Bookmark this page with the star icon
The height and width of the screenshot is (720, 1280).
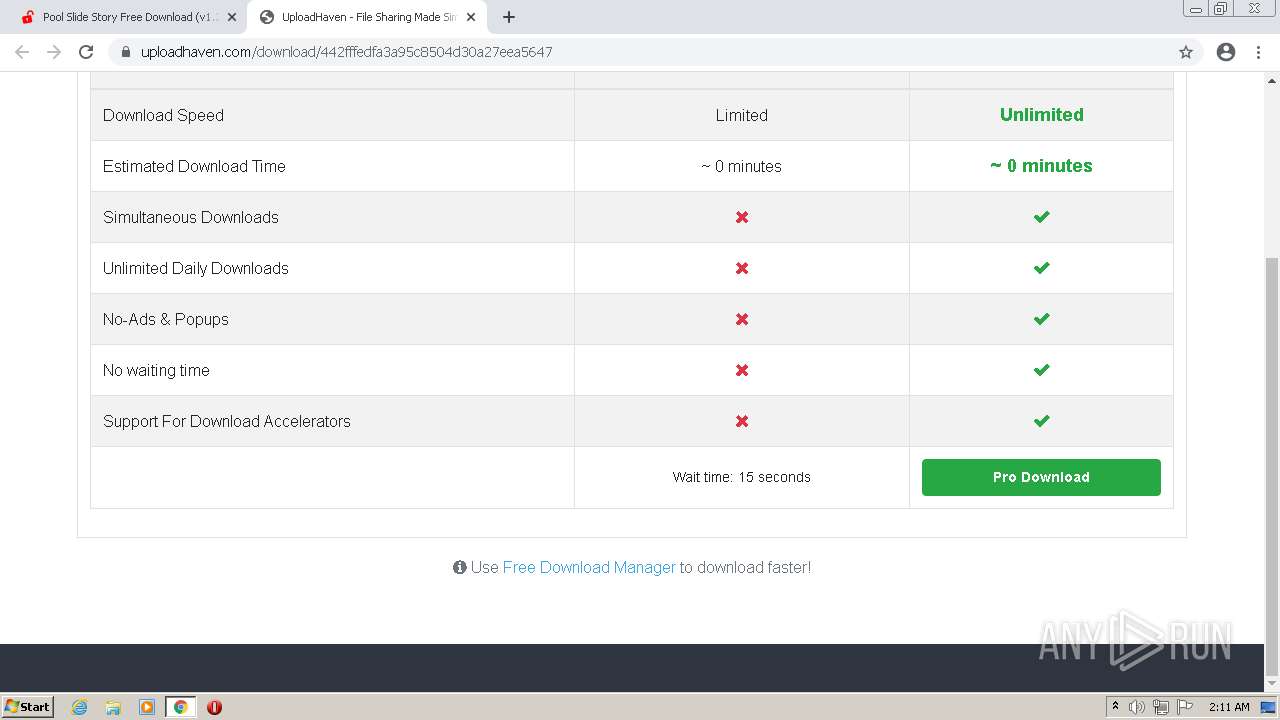[1186, 52]
